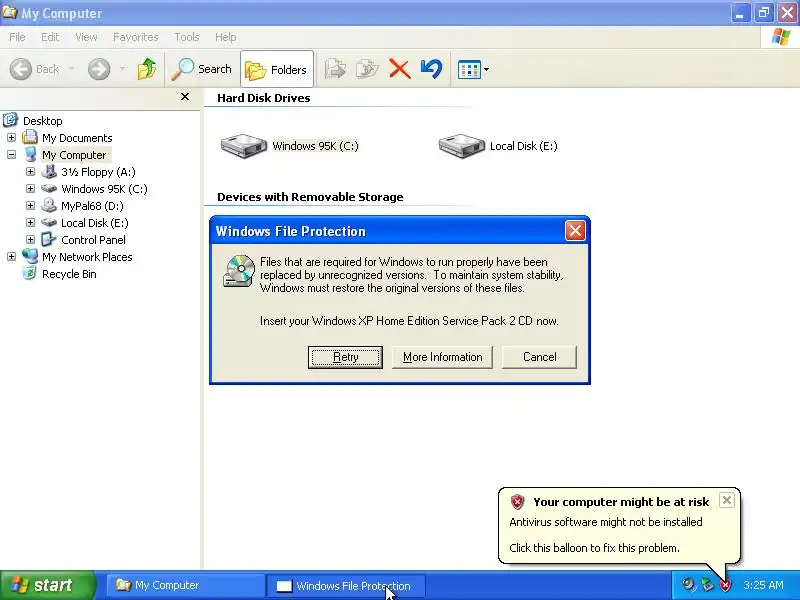Viewport: 800px width, 600px height.
Task: Select Control Panel icon in tree
Action: click(x=49, y=239)
